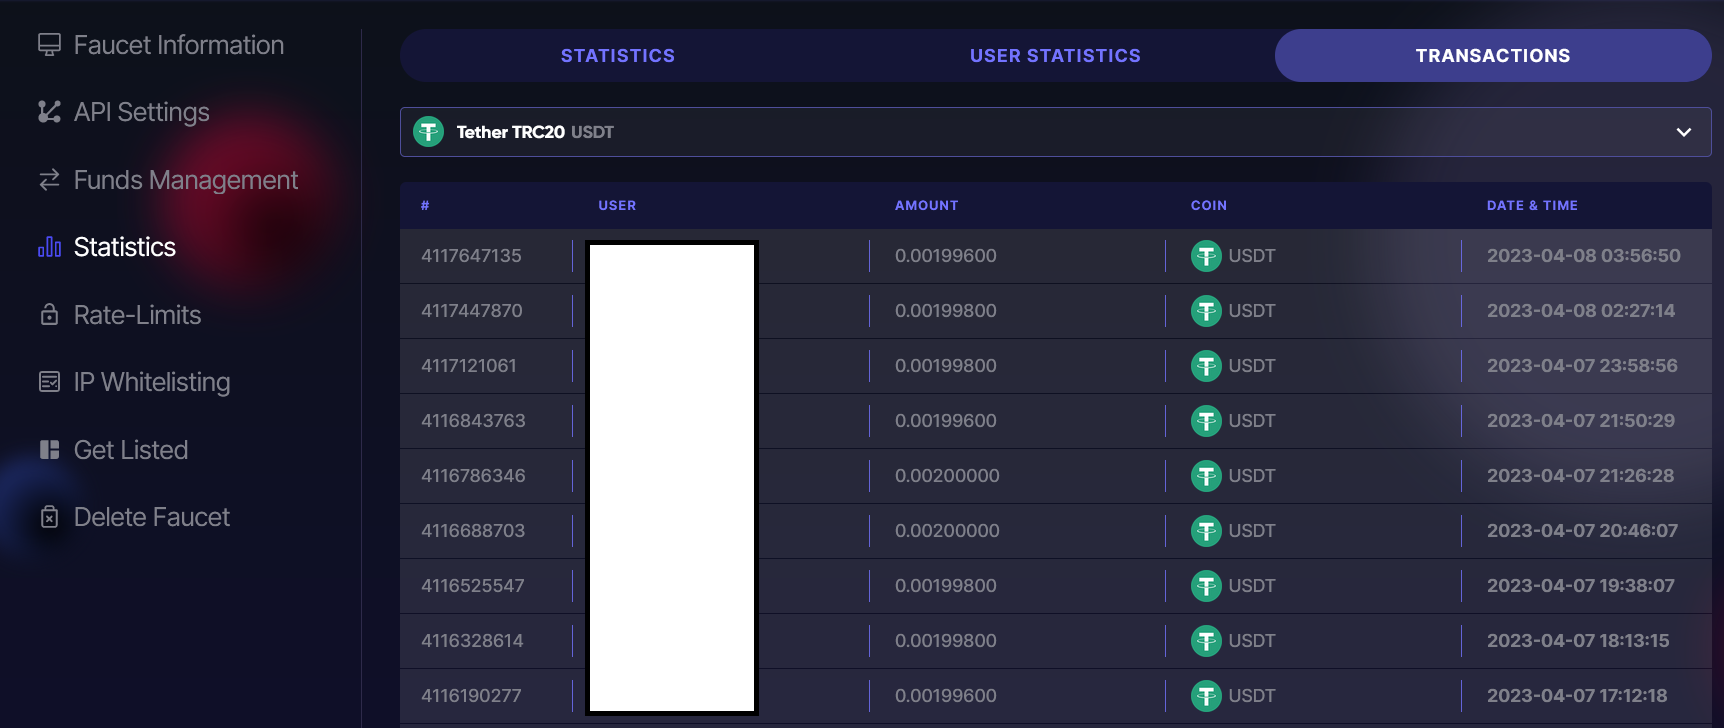Click USDT coin icon in row 4116843763
The height and width of the screenshot is (728, 1724).
tap(1206, 421)
